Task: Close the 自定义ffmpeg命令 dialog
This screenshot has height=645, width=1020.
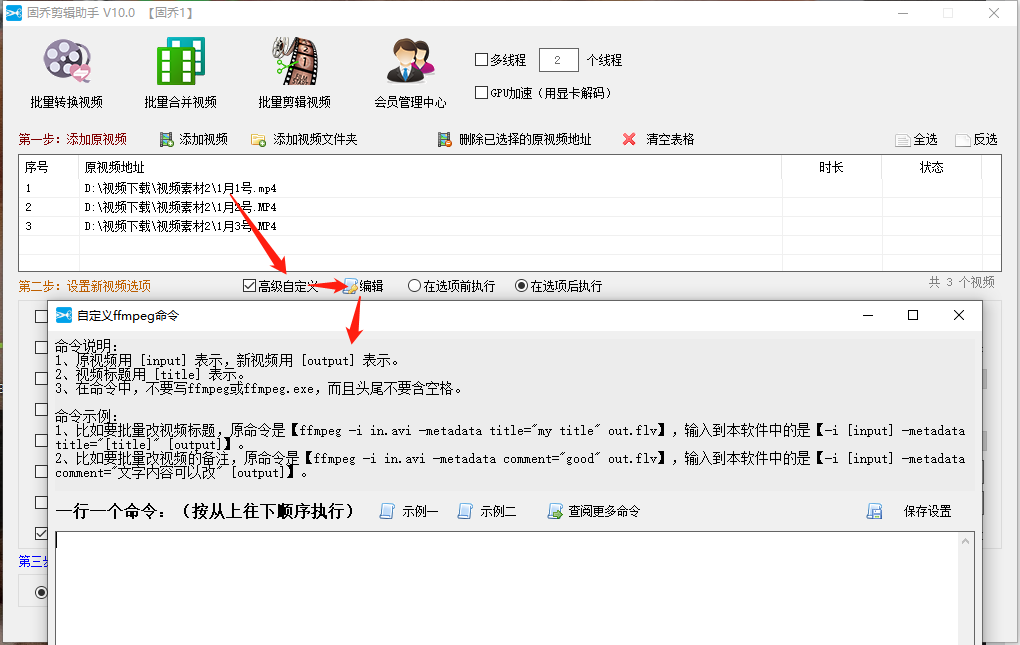Action: coord(958,315)
